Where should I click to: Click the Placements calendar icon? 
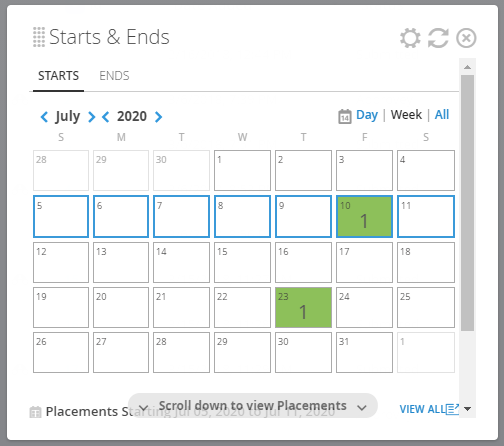[35, 412]
